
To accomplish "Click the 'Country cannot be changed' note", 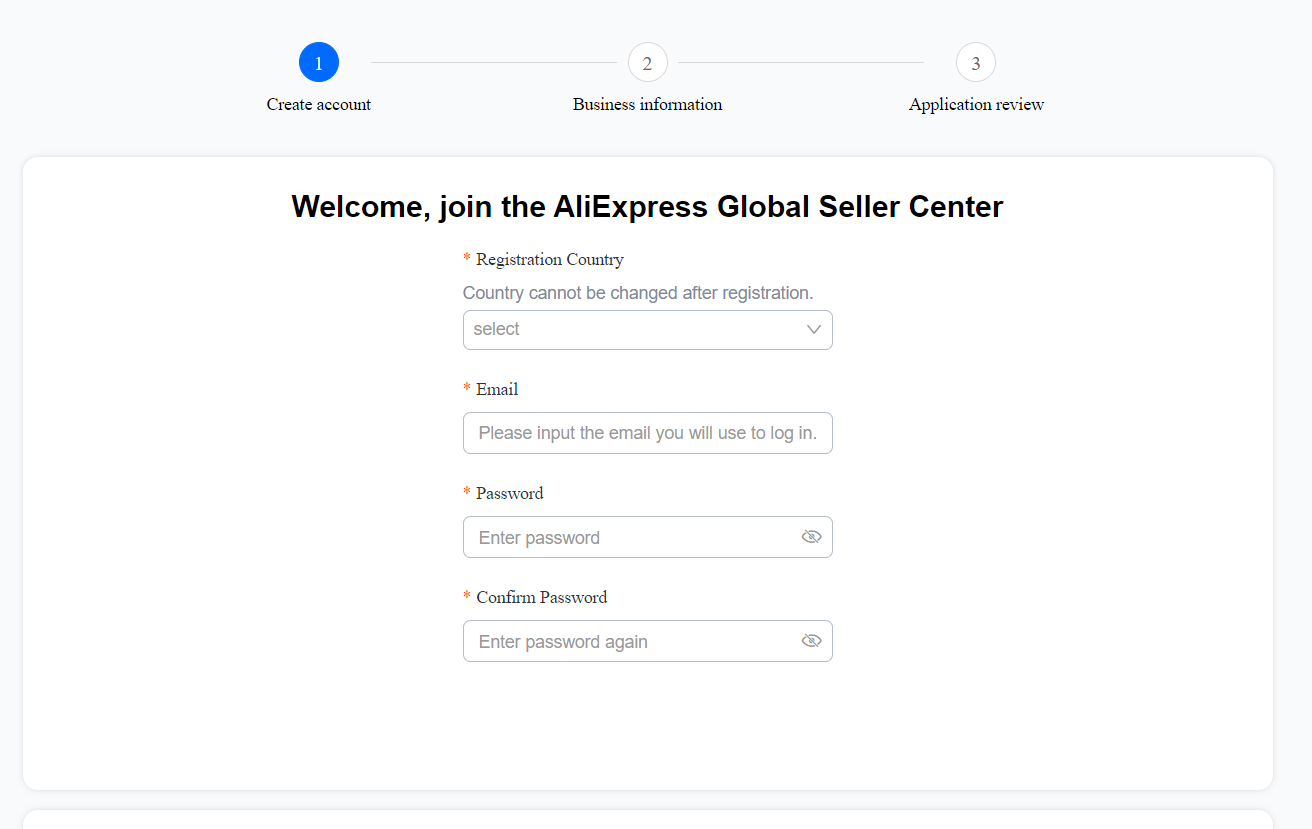I will click(x=638, y=293).
